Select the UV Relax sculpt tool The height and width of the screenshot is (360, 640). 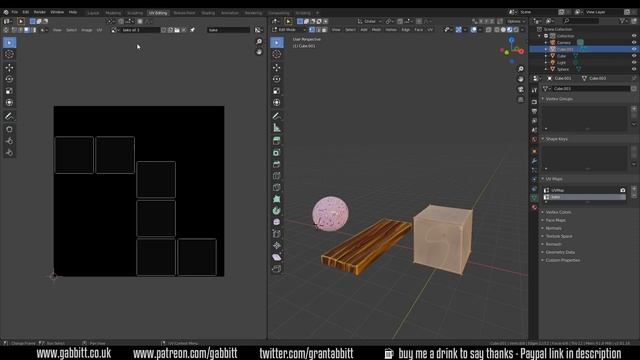9,141
